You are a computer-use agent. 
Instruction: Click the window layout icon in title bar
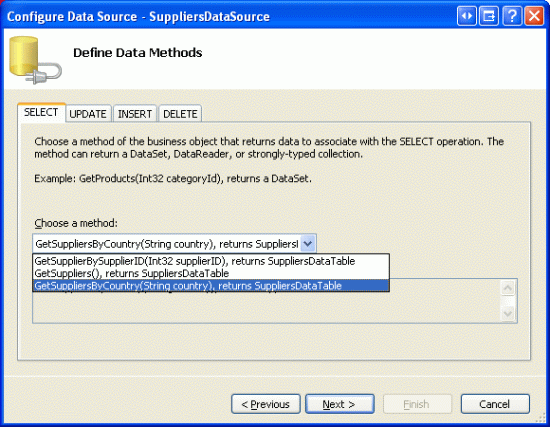(x=489, y=16)
